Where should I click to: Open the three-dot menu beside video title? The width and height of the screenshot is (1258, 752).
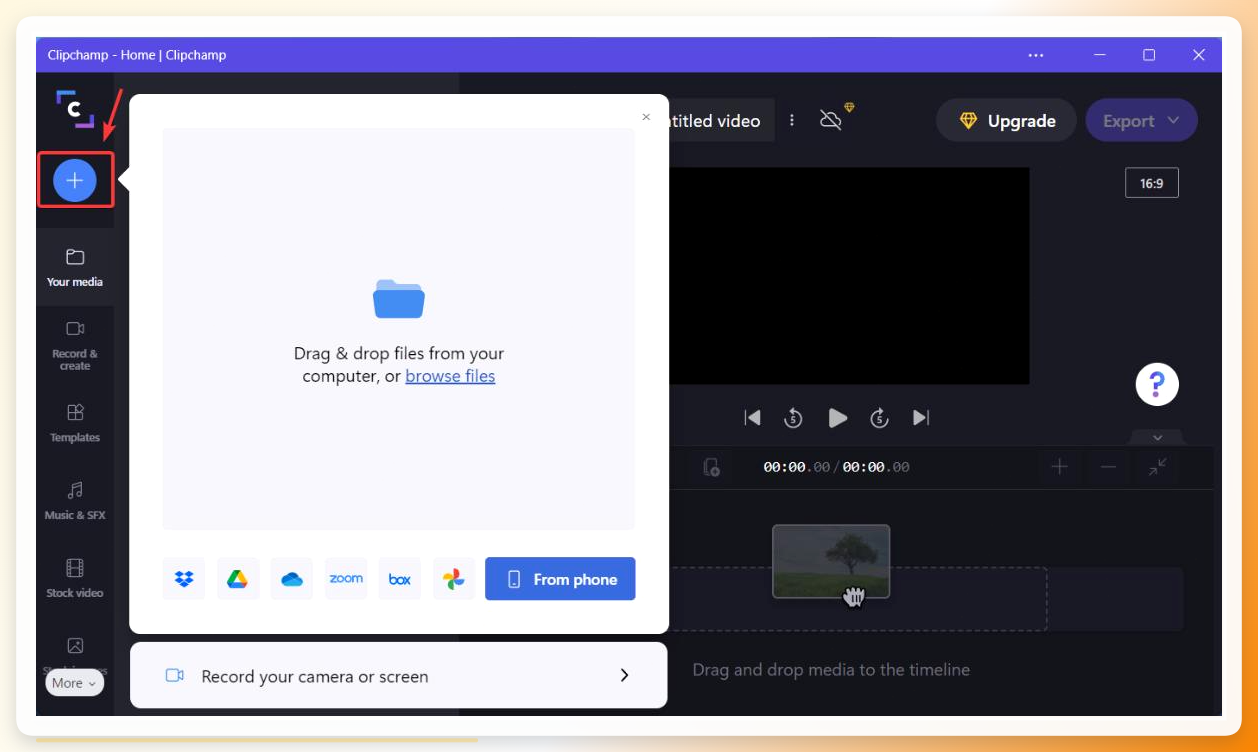tap(792, 120)
